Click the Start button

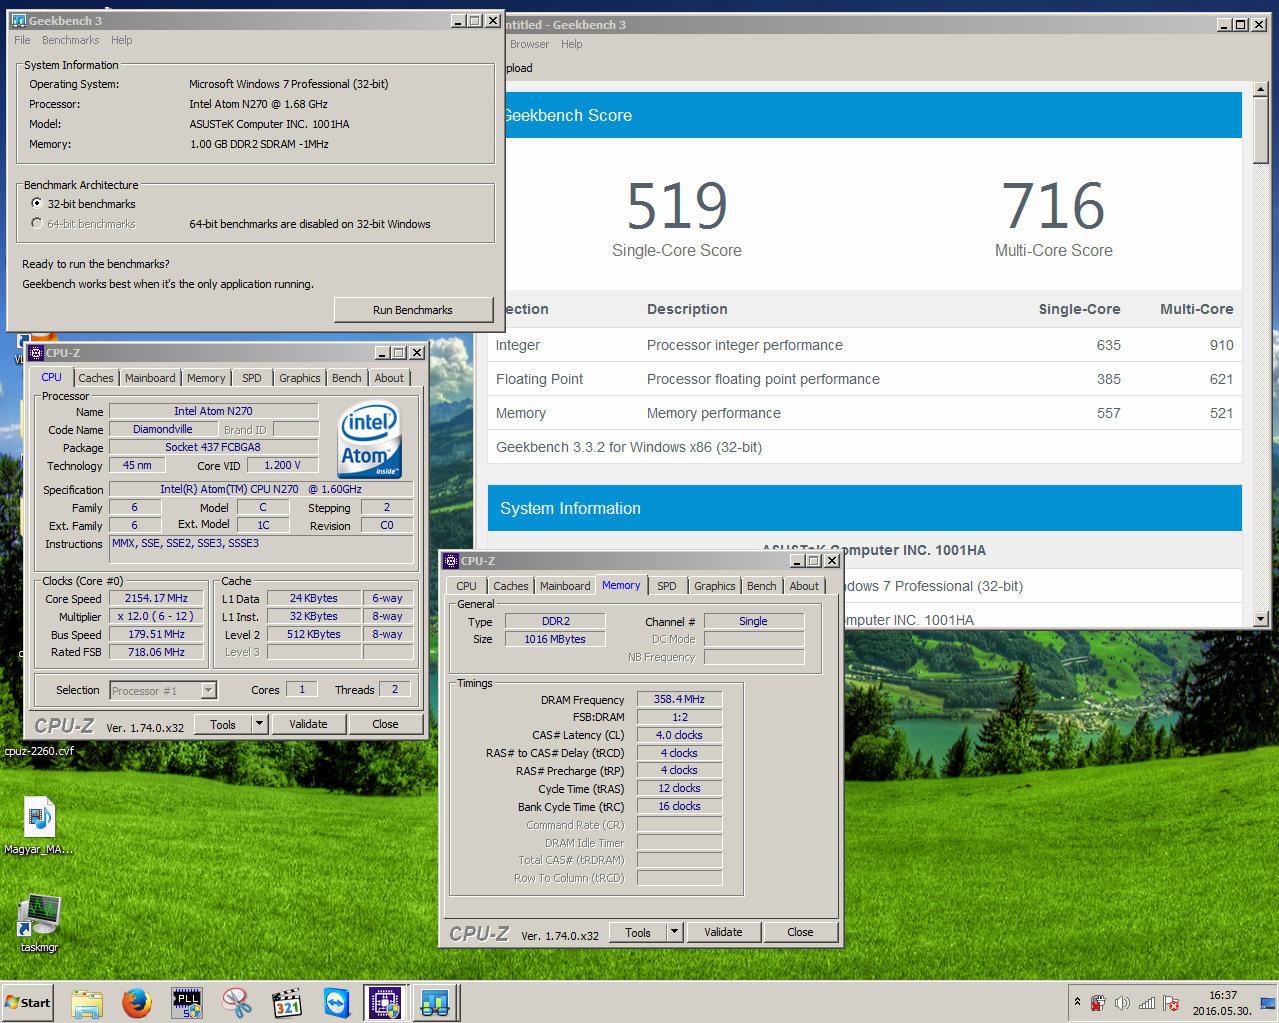tap(28, 1002)
